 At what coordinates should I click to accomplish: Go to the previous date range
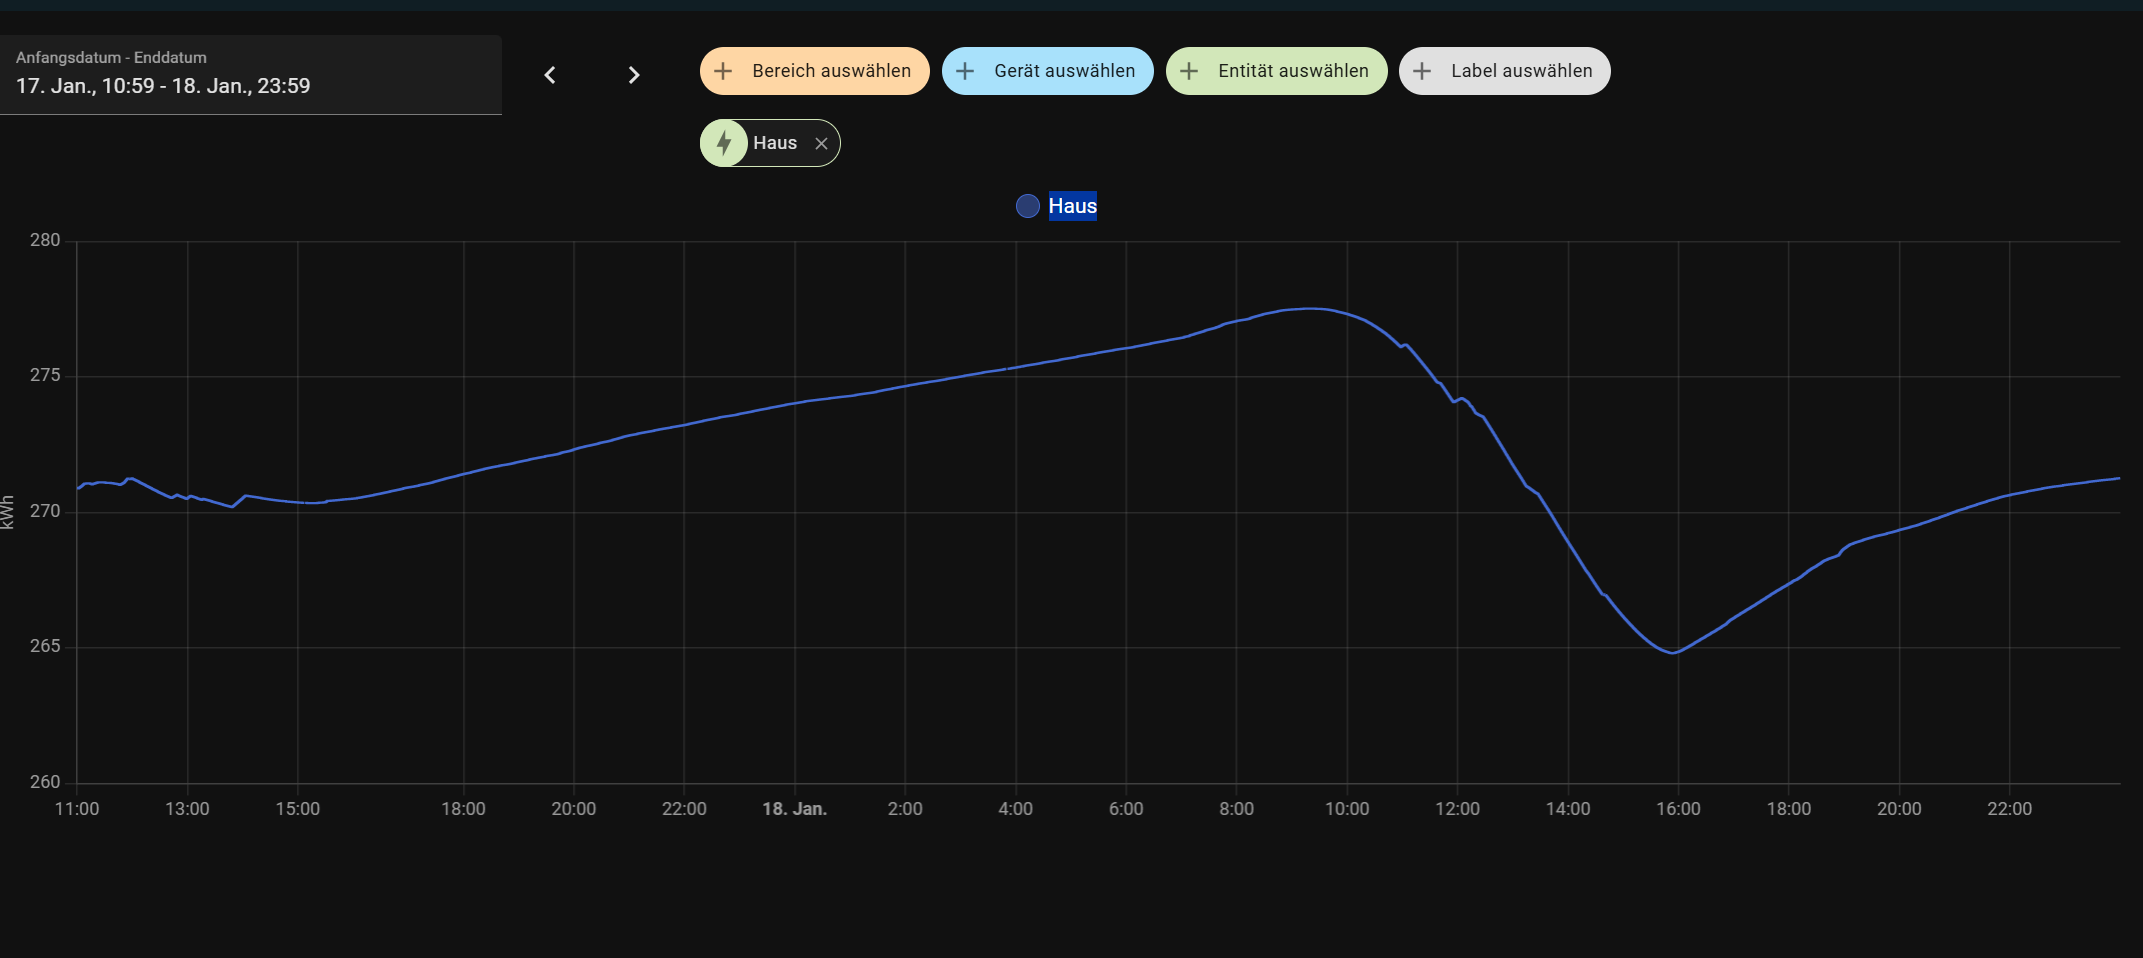point(550,75)
